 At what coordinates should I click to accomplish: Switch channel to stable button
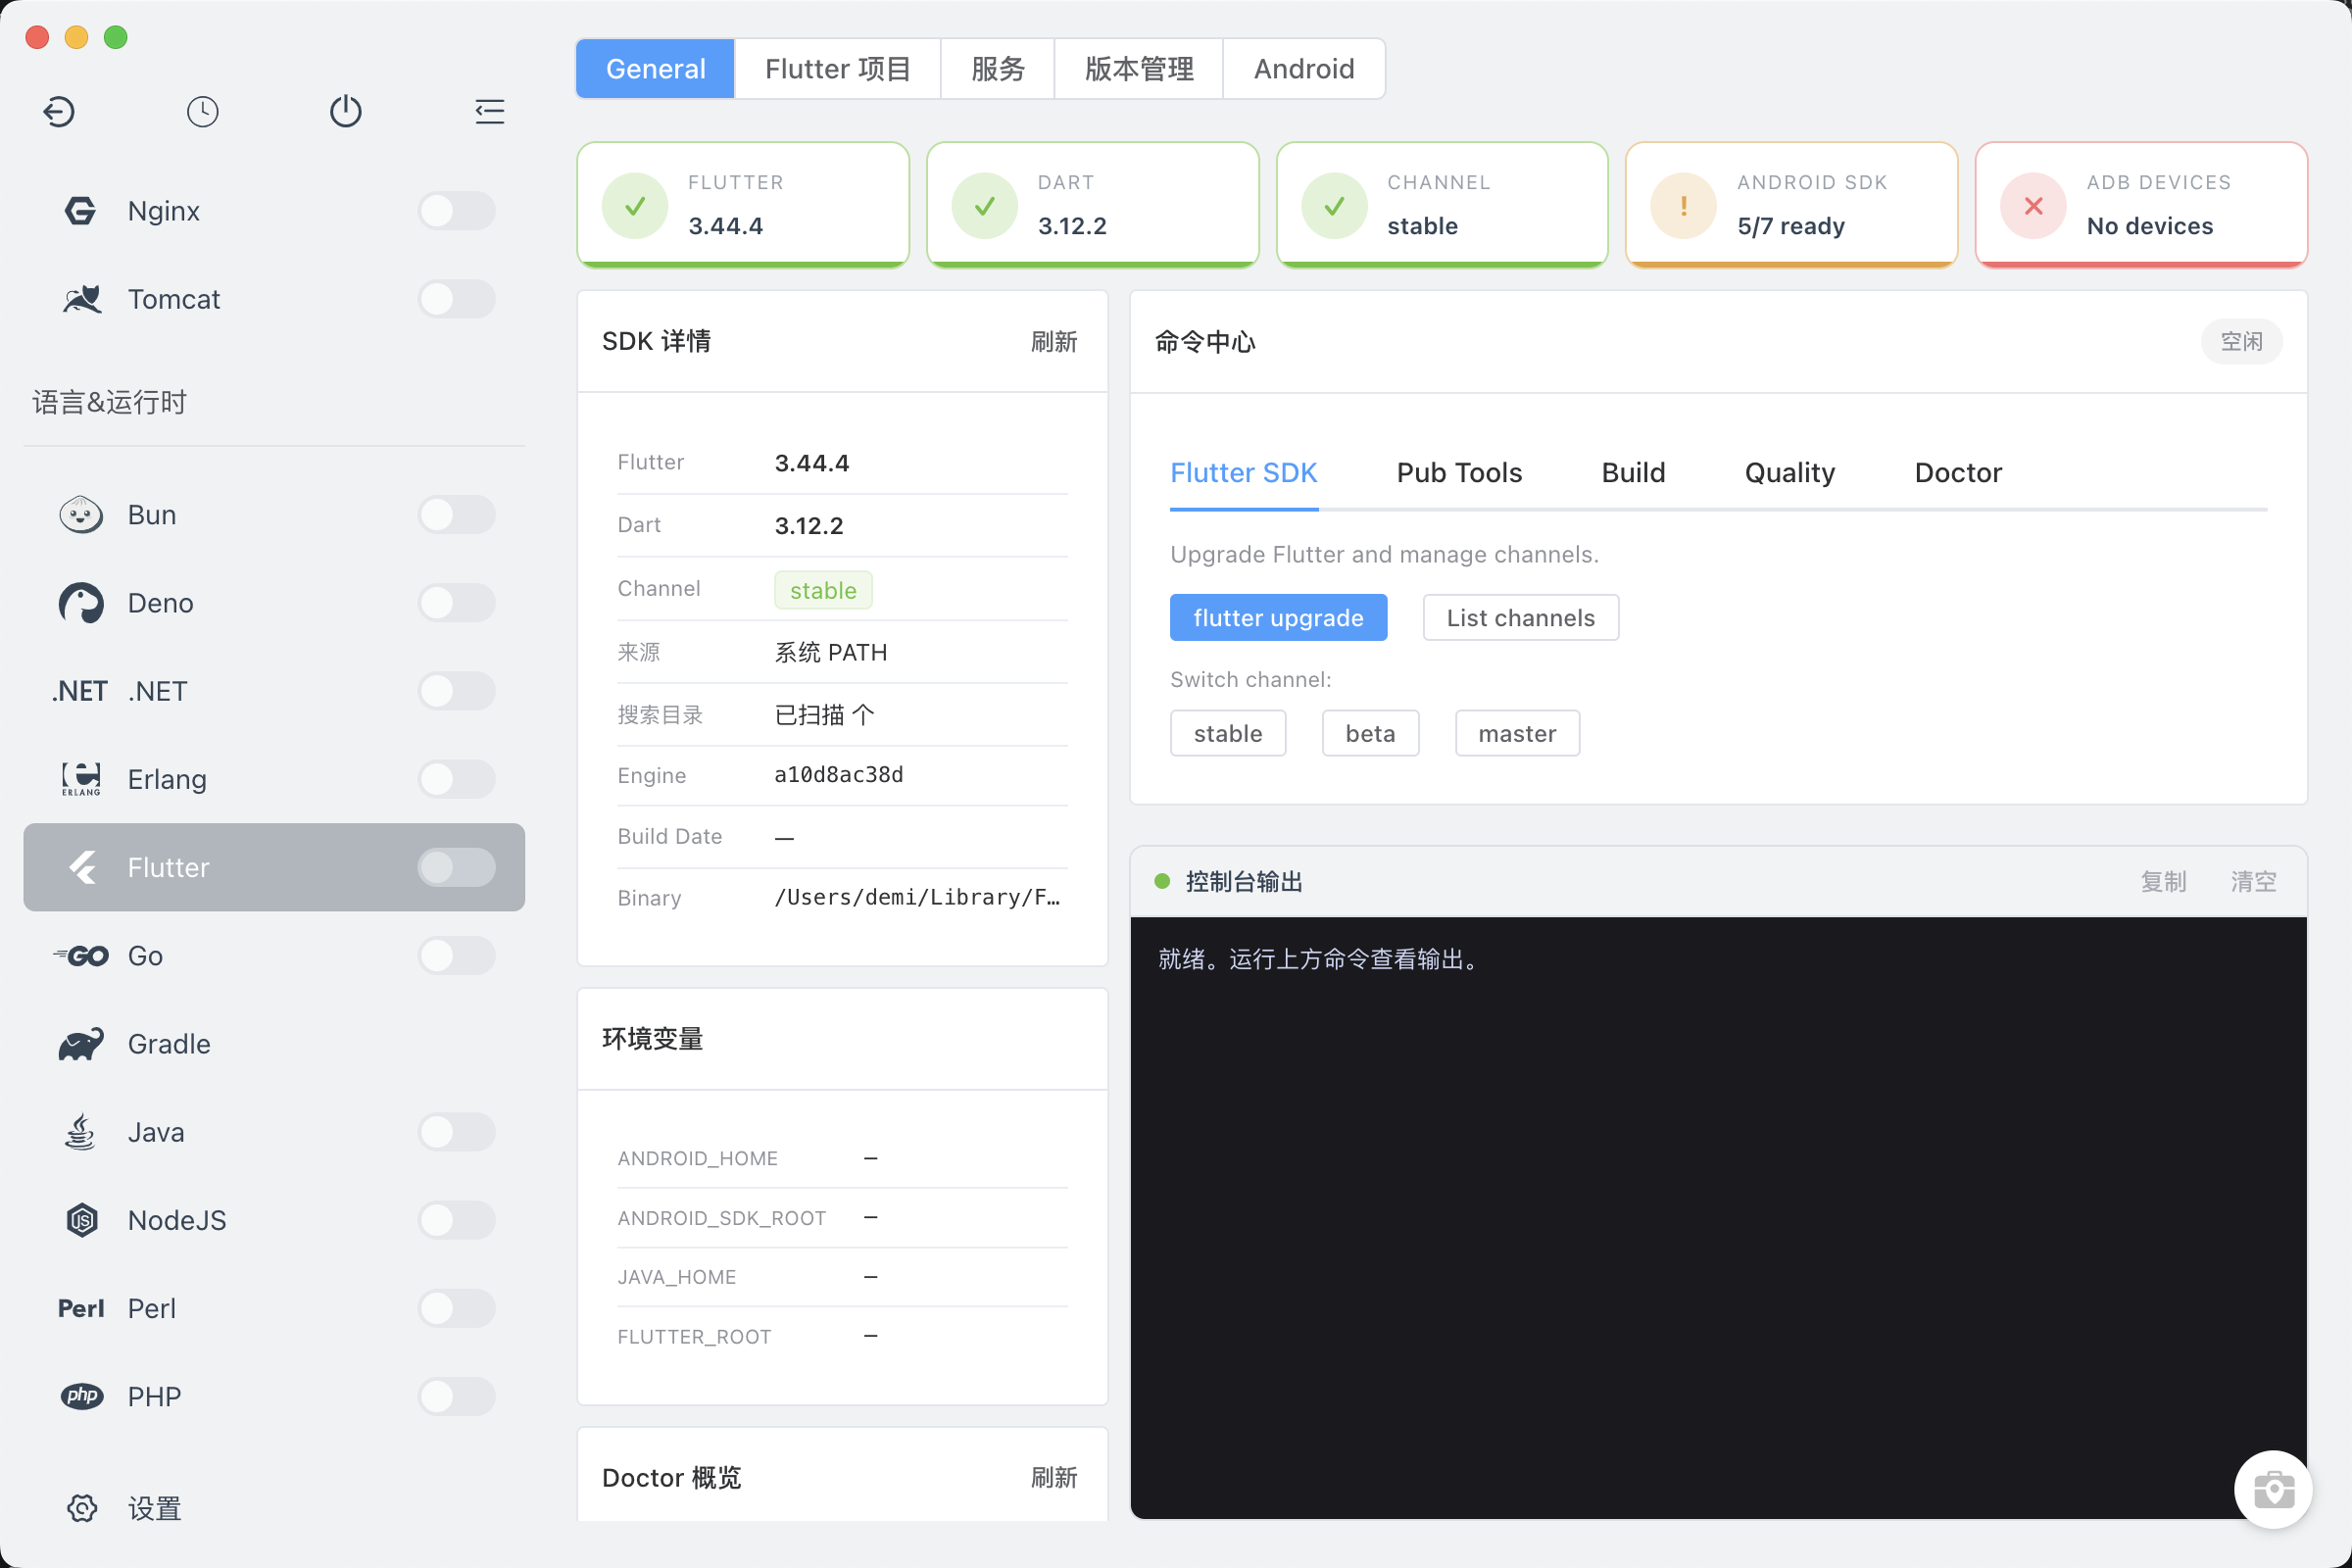(1228, 734)
